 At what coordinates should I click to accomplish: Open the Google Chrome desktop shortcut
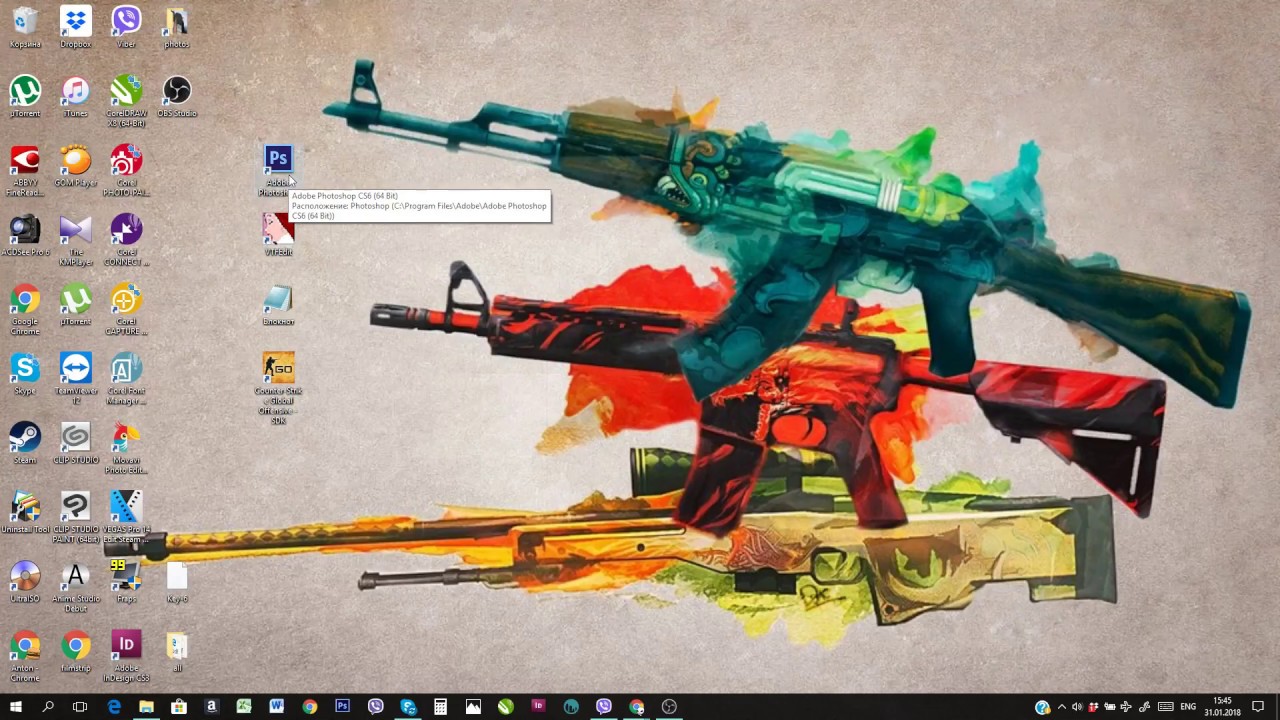[x=25, y=309]
